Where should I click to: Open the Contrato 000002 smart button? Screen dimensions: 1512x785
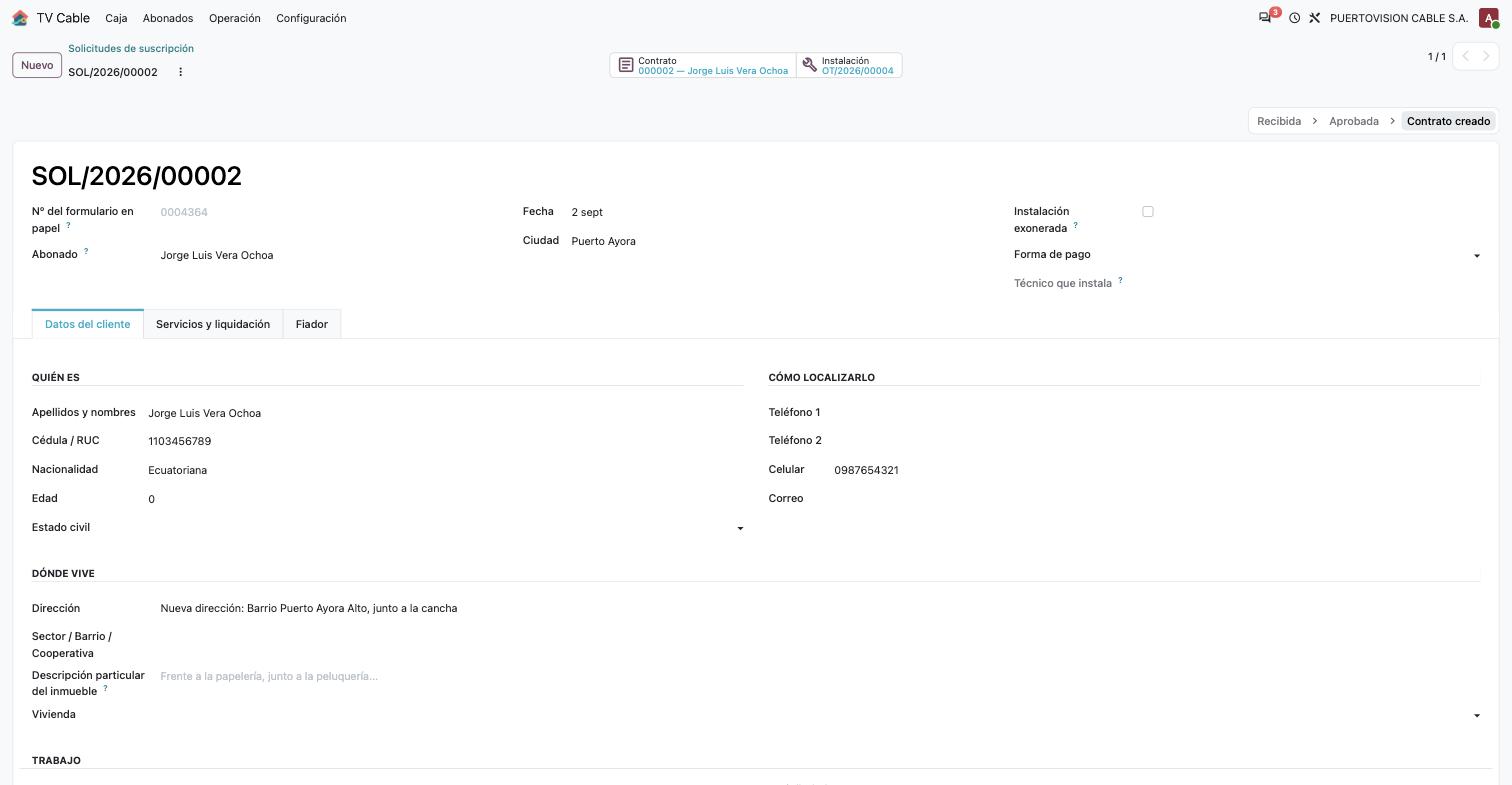(x=703, y=65)
